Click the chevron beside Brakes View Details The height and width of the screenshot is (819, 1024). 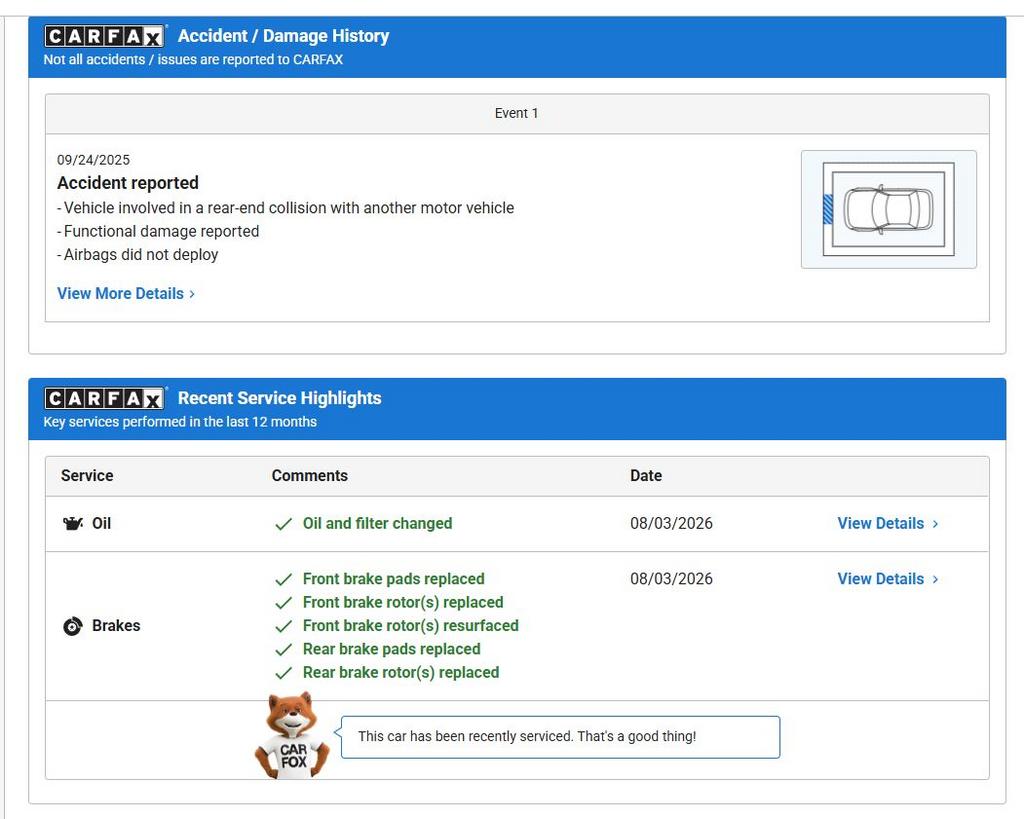click(x=935, y=579)
